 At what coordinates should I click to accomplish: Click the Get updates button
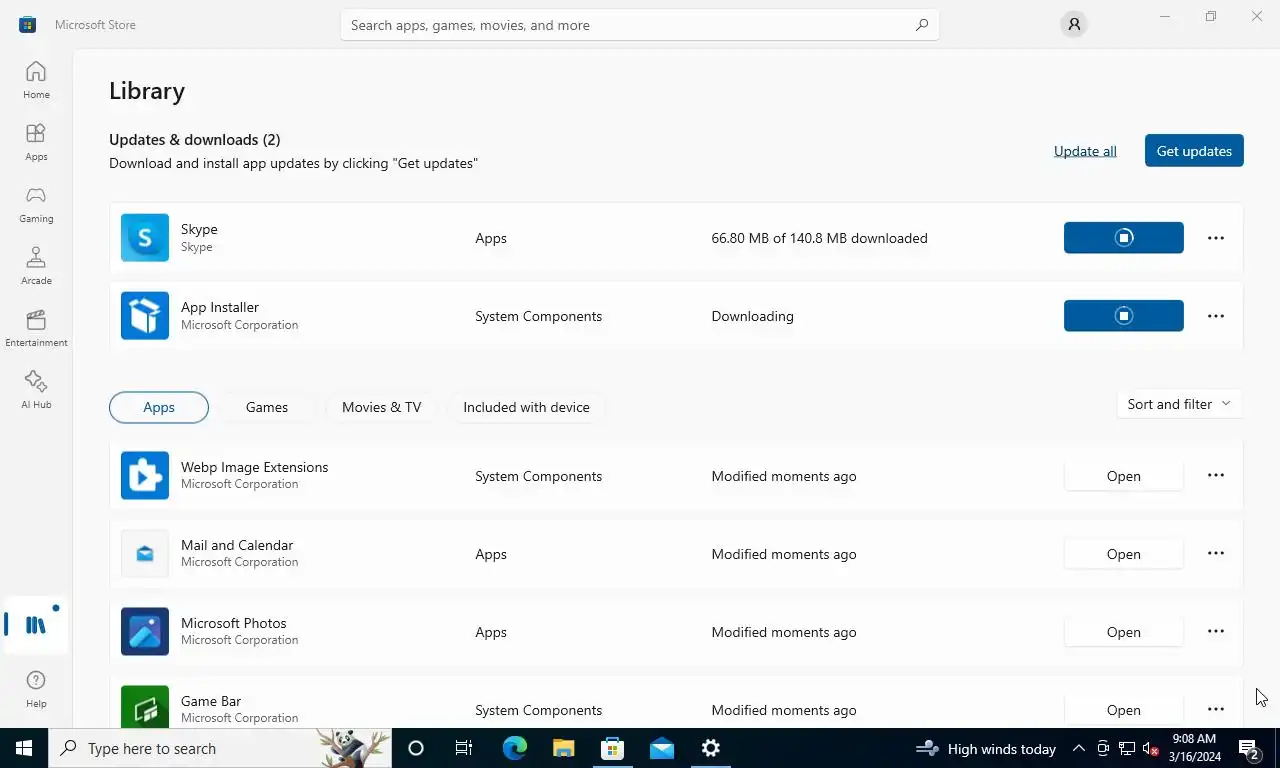[1194, 151]
